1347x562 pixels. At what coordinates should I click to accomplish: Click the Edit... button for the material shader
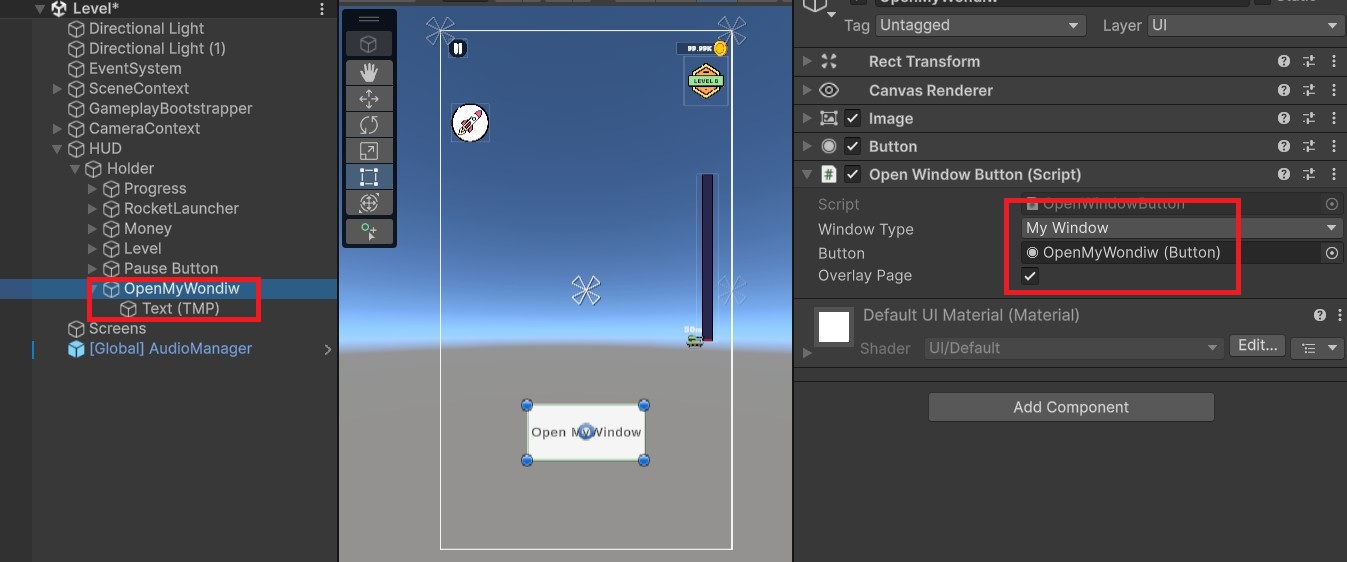coord(1256,346)
